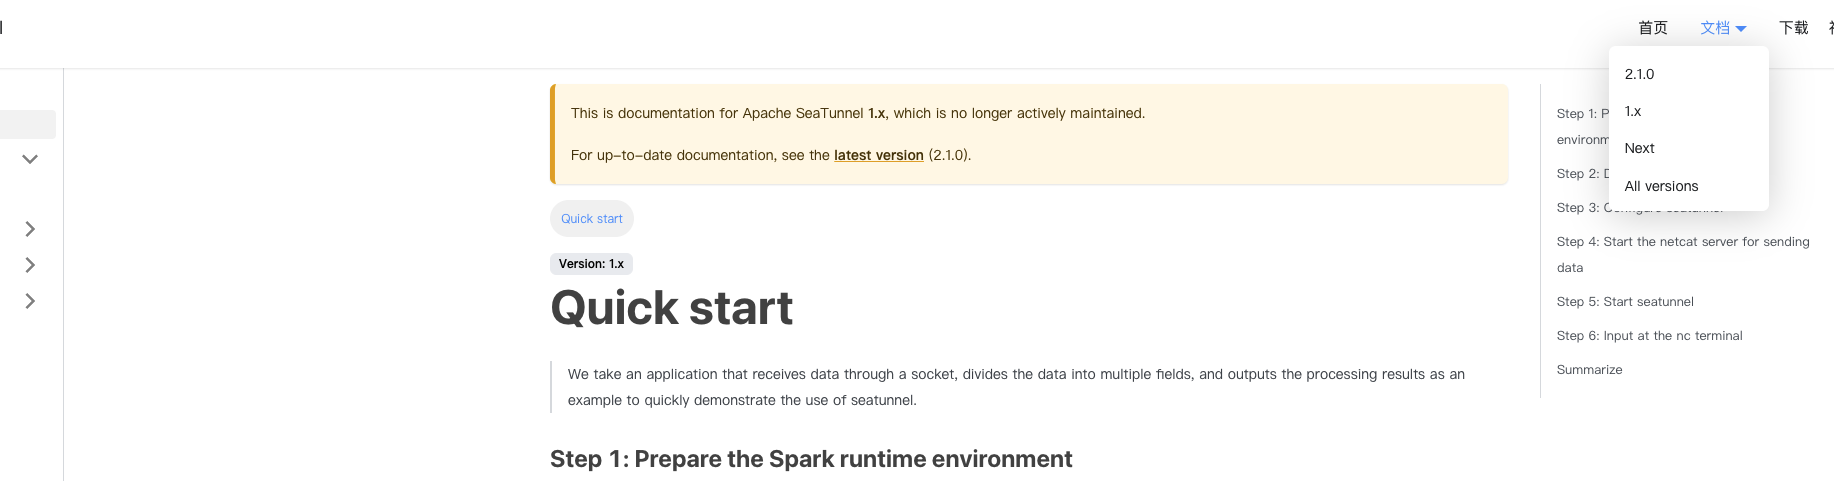Click the Quick start page heading

click(x=671, y=308)
